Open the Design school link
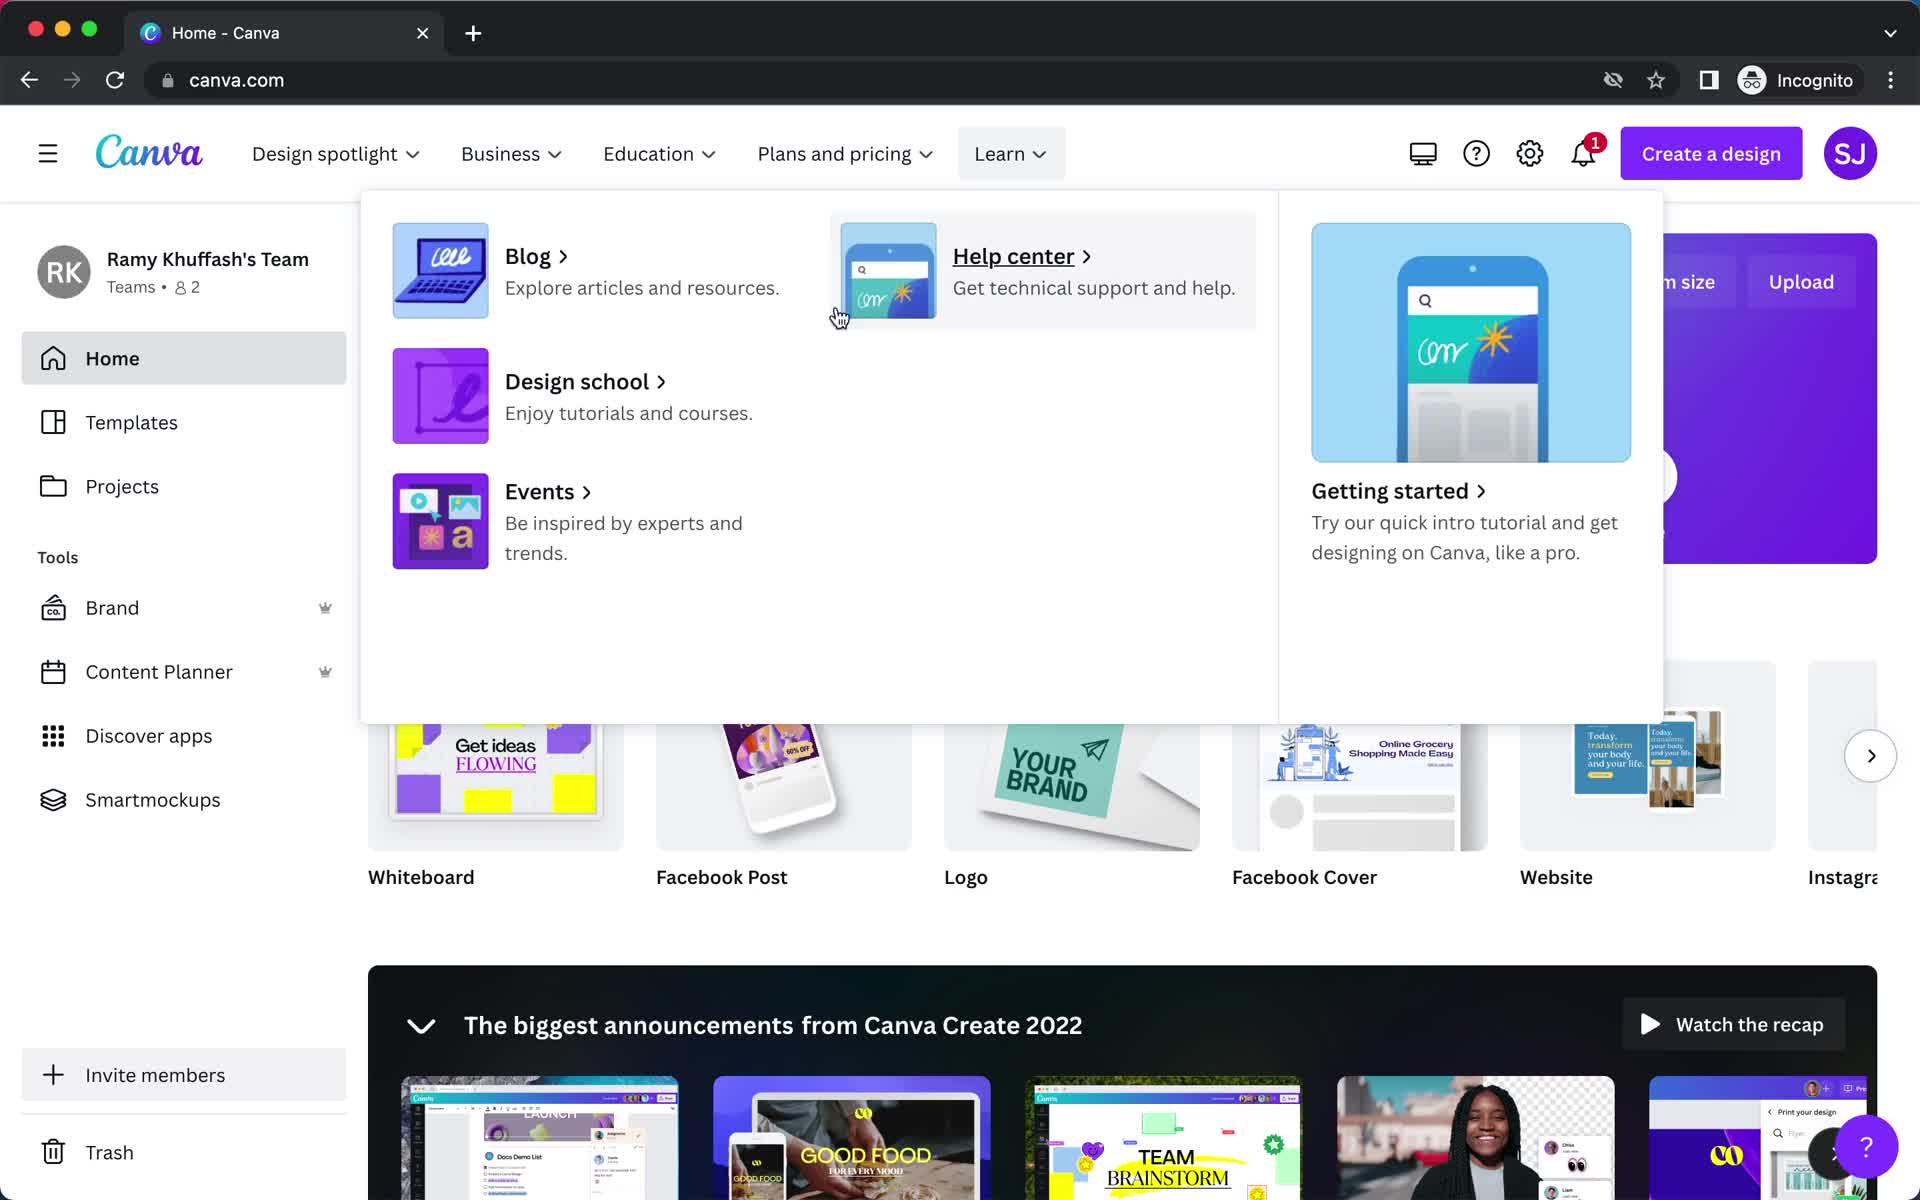Viewport: 1920px width, 1200px height. [x=585, y=382]
